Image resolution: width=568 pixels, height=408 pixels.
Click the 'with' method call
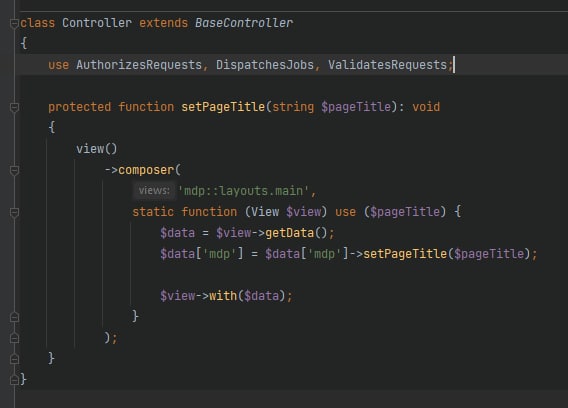pos(223,296)
